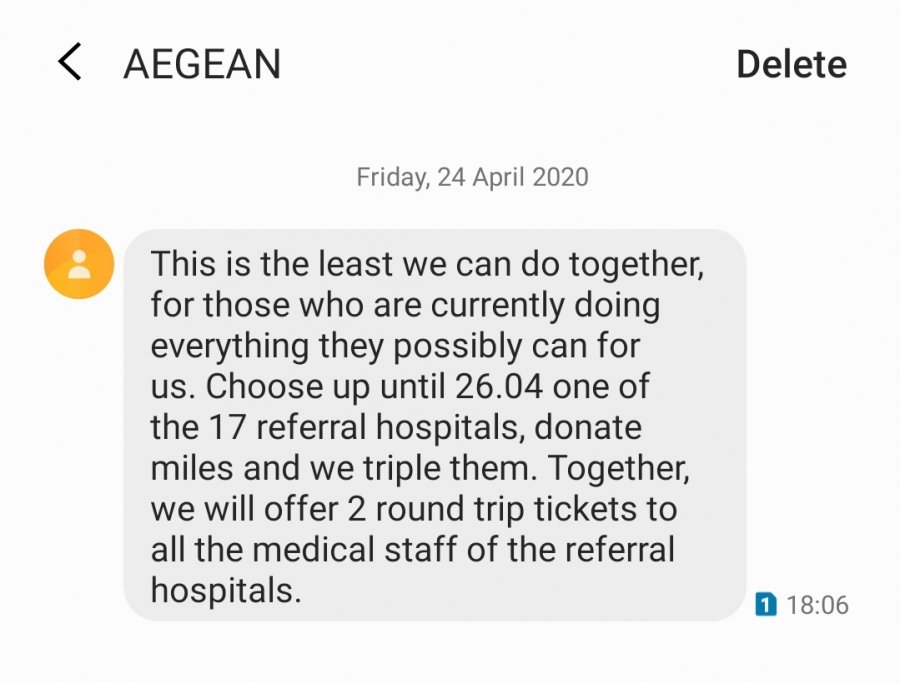900x683 pixels.
Task: Click the blue SIM 1 indicator icon
Action: (765, 604)
